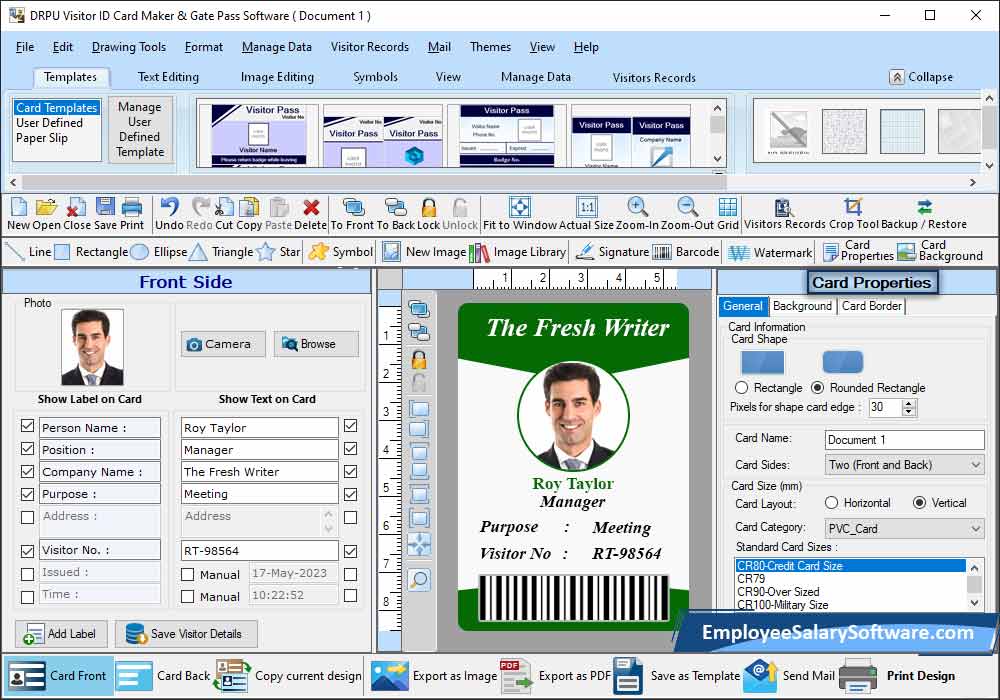
Task: Select Horizontal card layout
Action: click(831, 502)
